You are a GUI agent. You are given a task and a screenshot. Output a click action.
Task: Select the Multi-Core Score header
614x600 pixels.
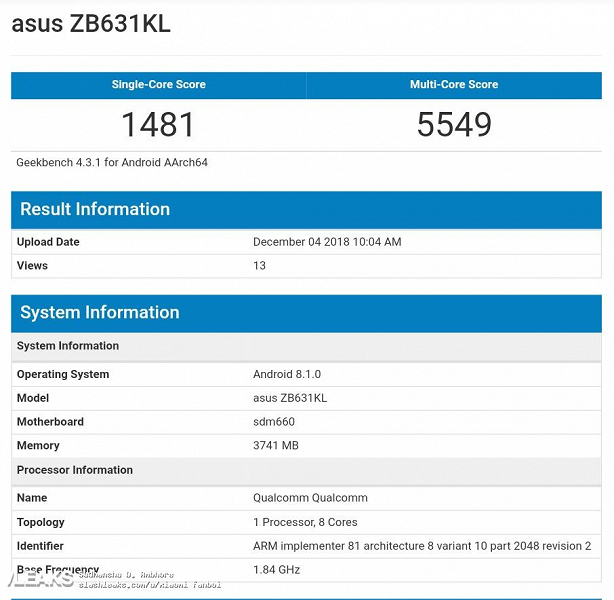tap(454, 85)
